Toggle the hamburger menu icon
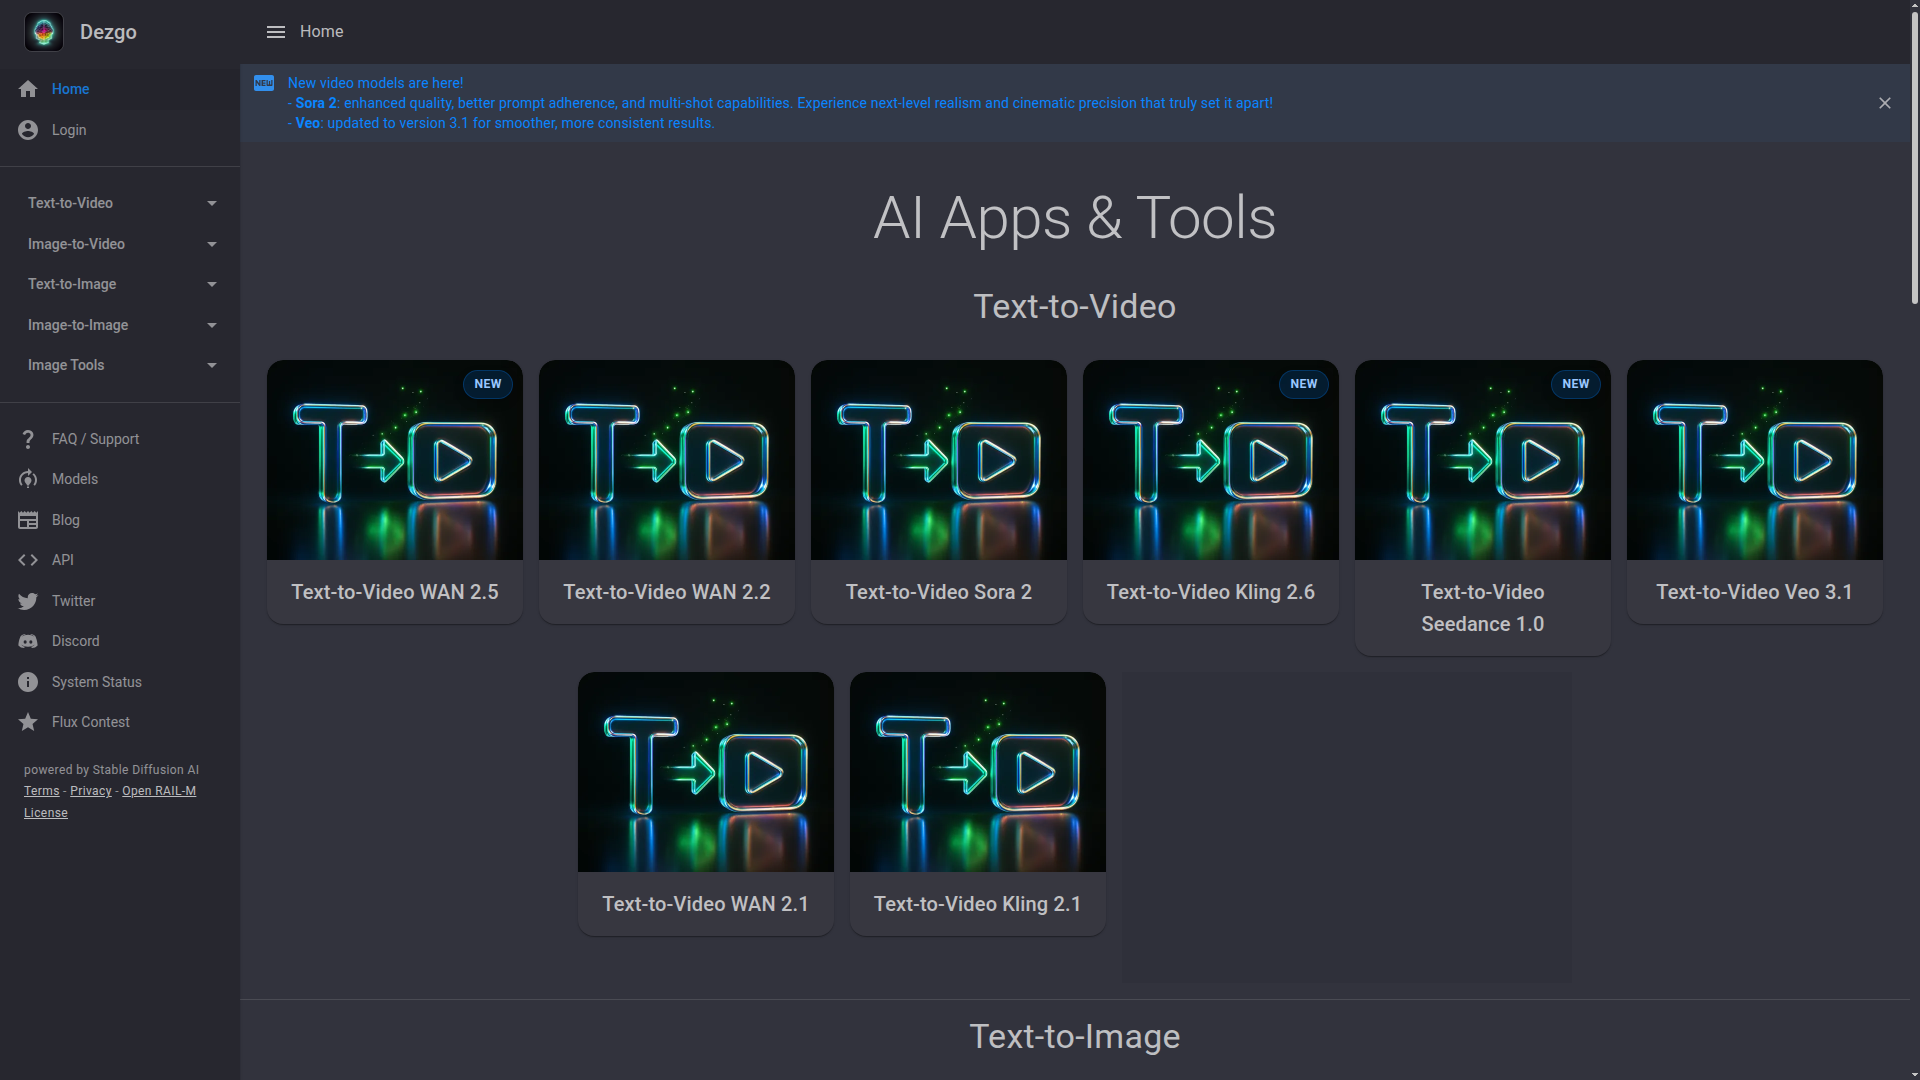1920x1080 pixels. coord(276,32)
